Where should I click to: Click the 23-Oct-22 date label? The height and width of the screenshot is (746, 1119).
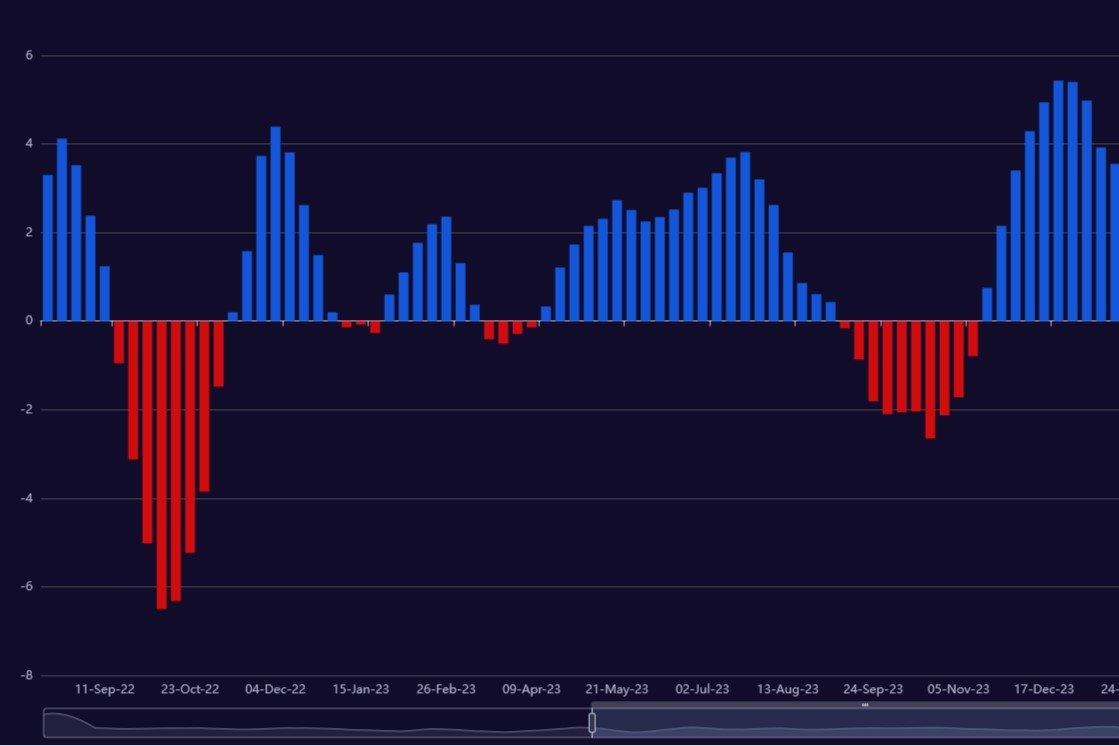pyautogui.click(x=190, y=690)
